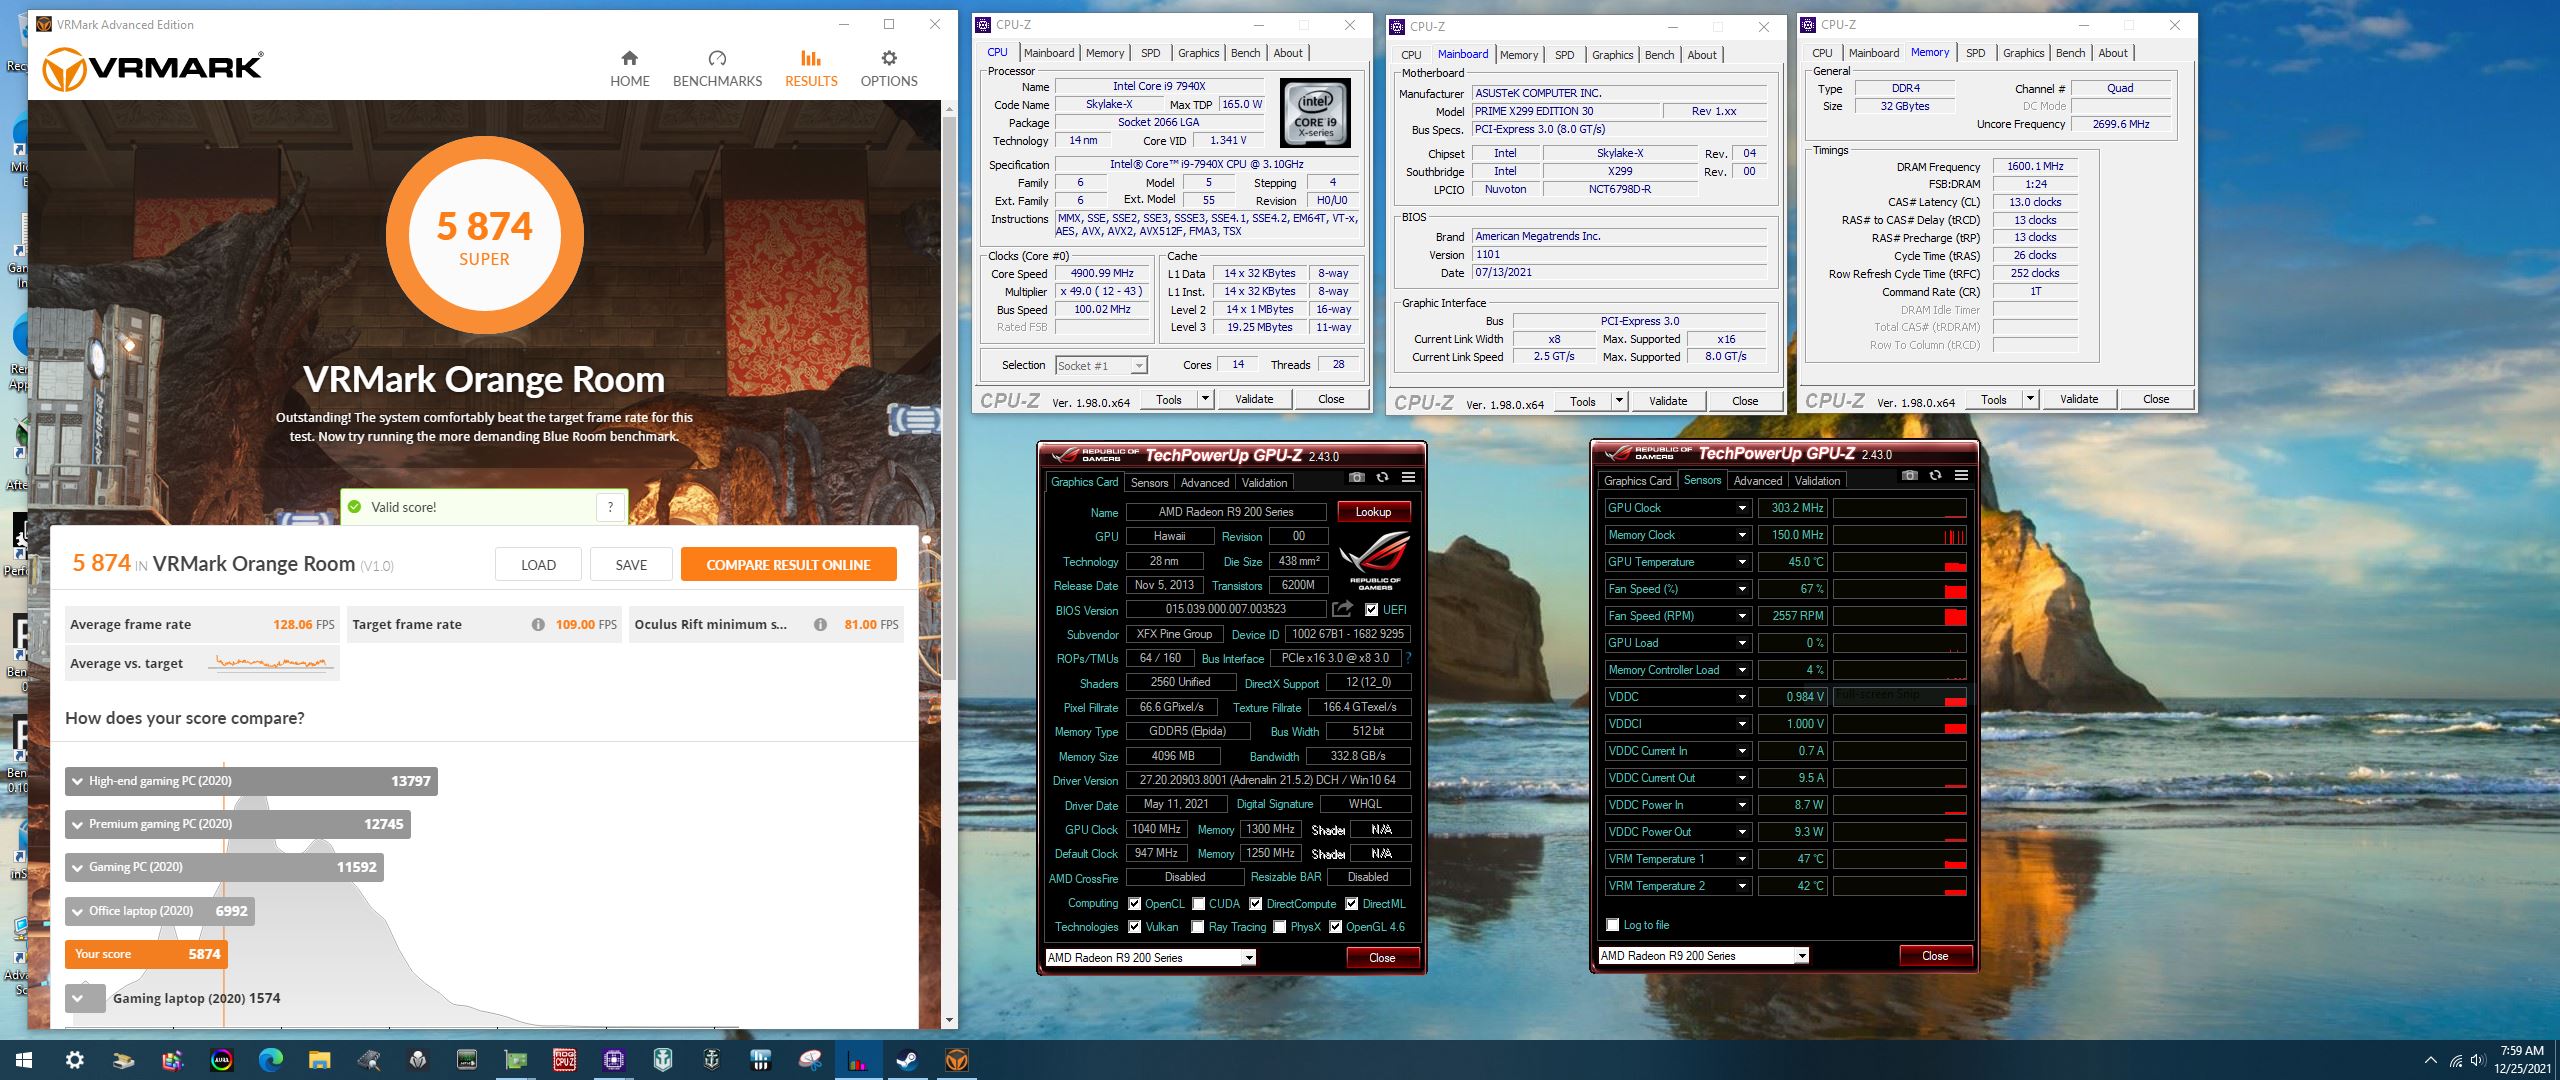The height and width of the screenshot is (1080, 2560).
Task: Click the Memory Clock sensor graph bar
Action: tap(1899, 535)
